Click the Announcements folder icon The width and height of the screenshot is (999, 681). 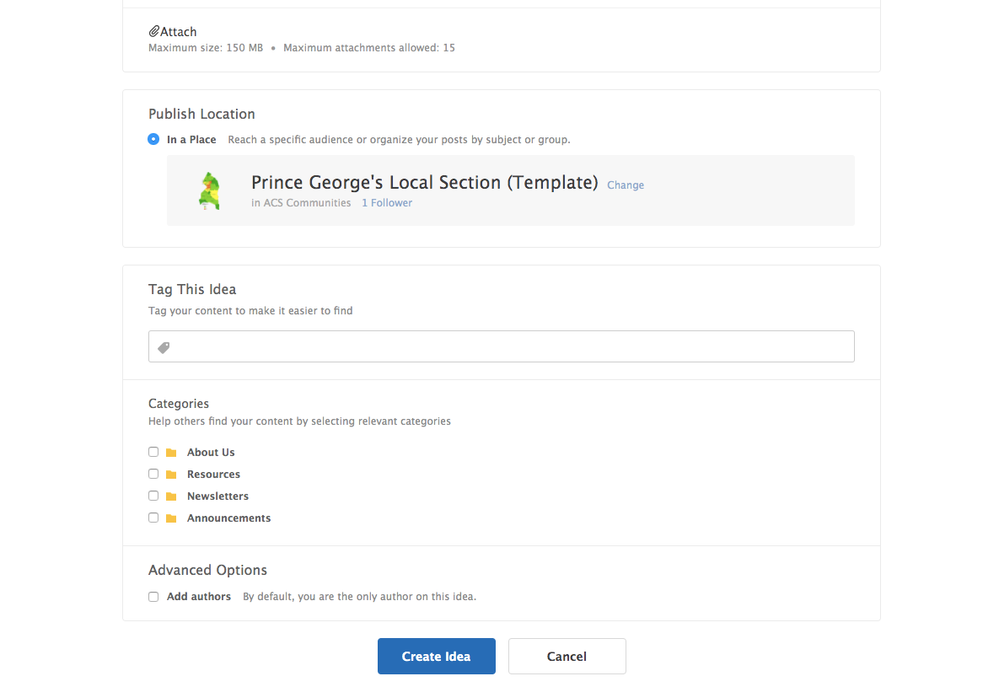[x=171, y=519]
